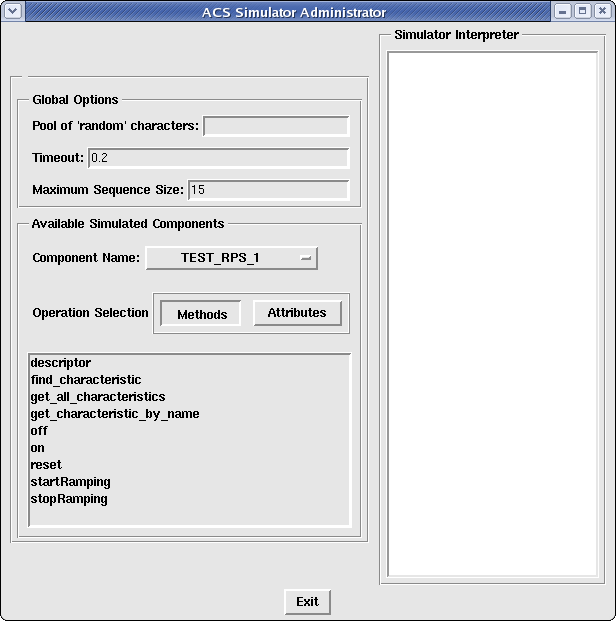Screen dimensions: 616x621
Task: Select startRamping in the methods list
Action: [70, 482]
